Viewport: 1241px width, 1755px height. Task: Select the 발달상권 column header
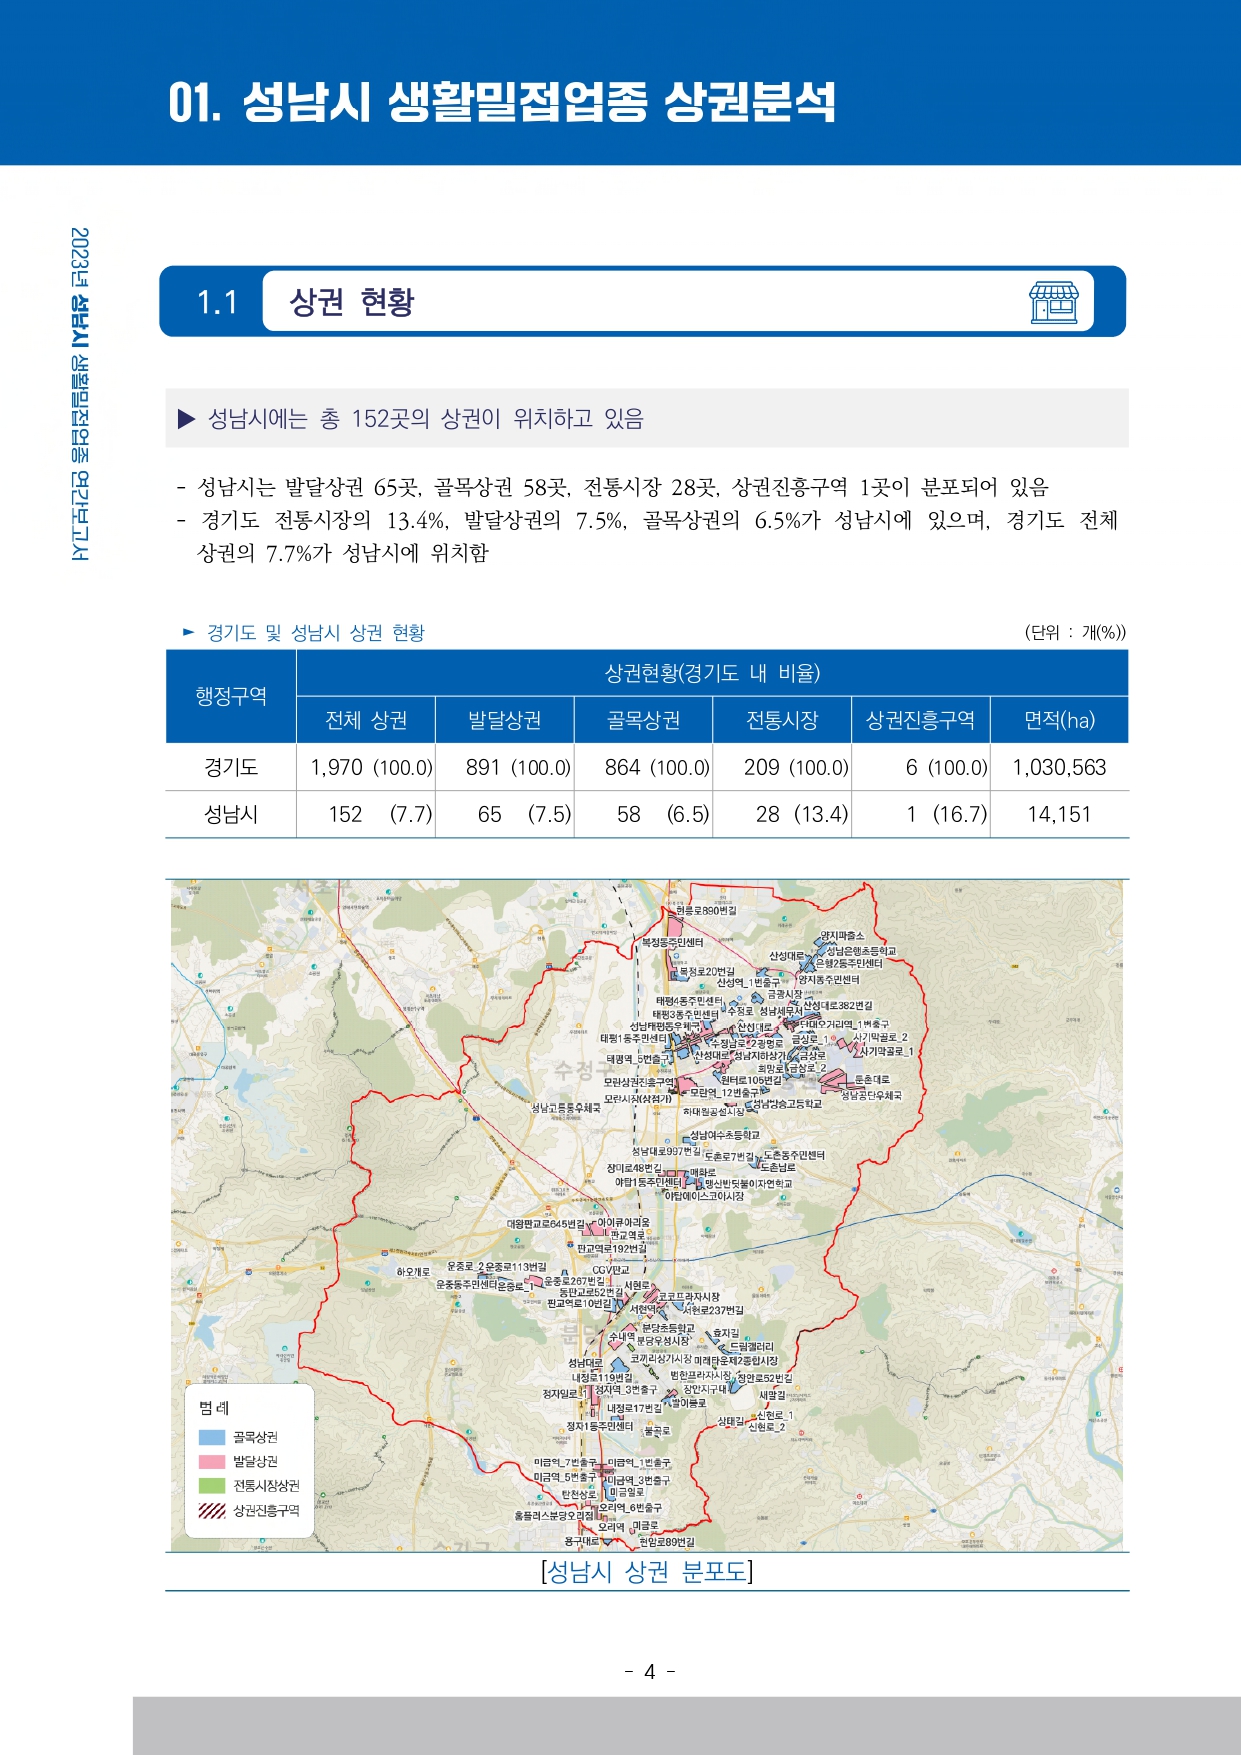(505, 720)
